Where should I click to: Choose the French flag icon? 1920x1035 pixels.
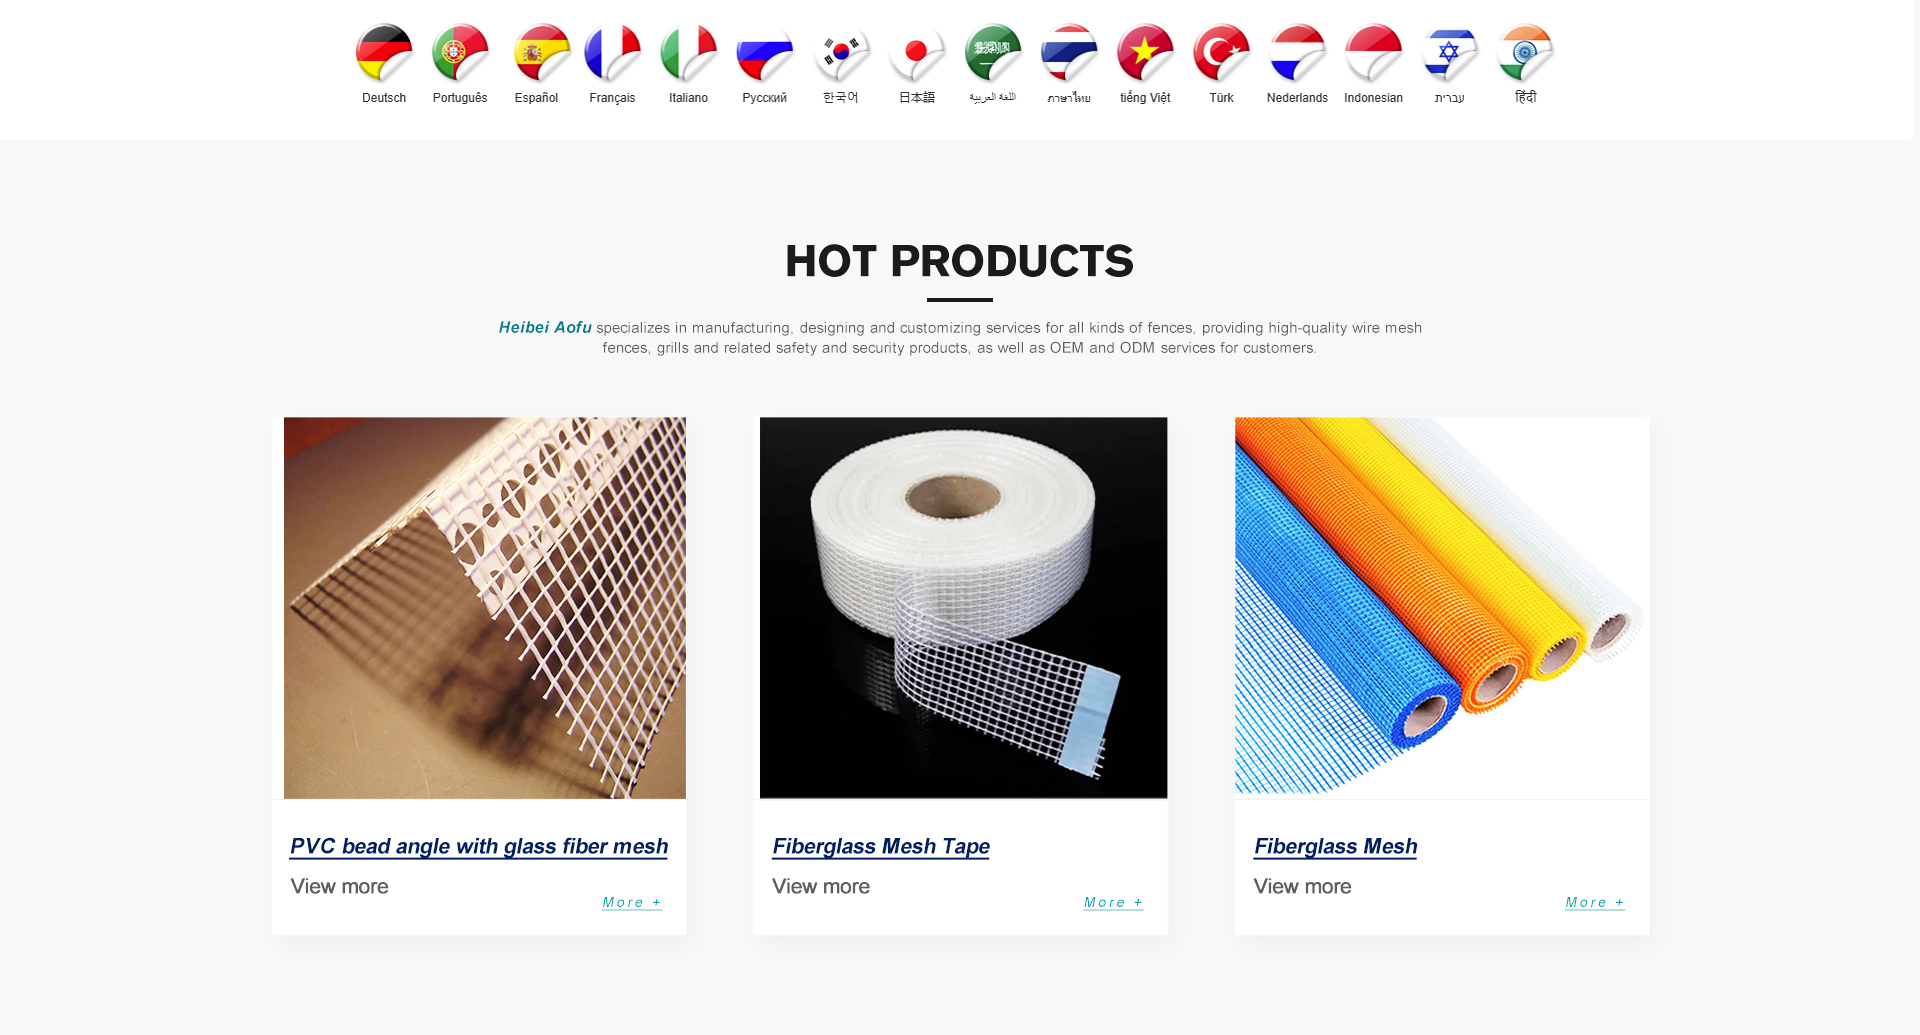pyautogui.click(x=612, y=53)
